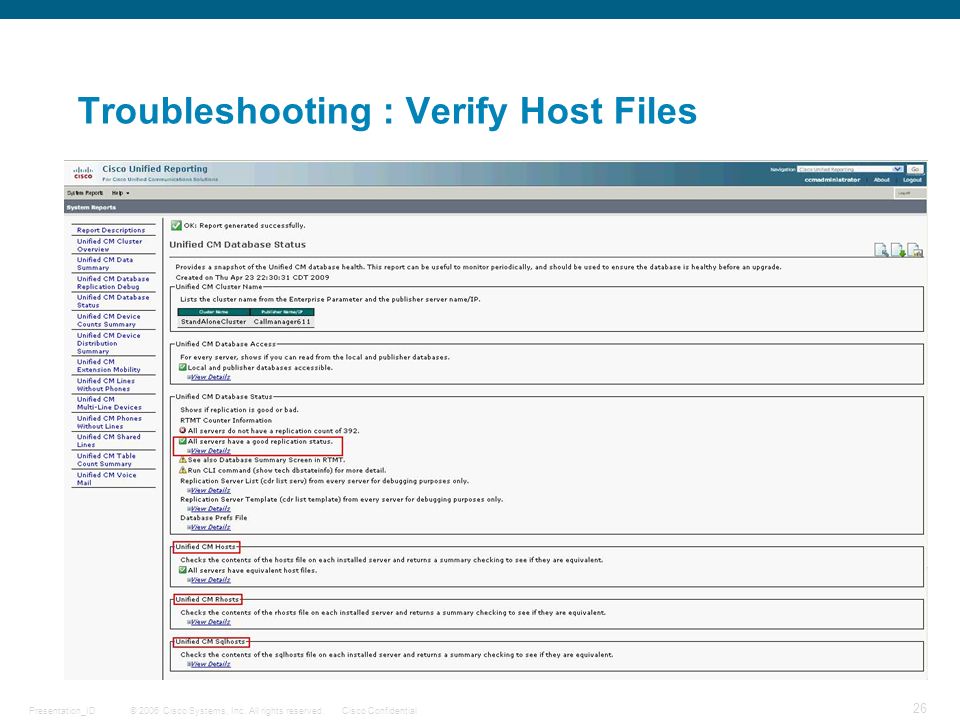Open Unified CM Device Counts Summary report
960x720 pixels.
[108, 320]
